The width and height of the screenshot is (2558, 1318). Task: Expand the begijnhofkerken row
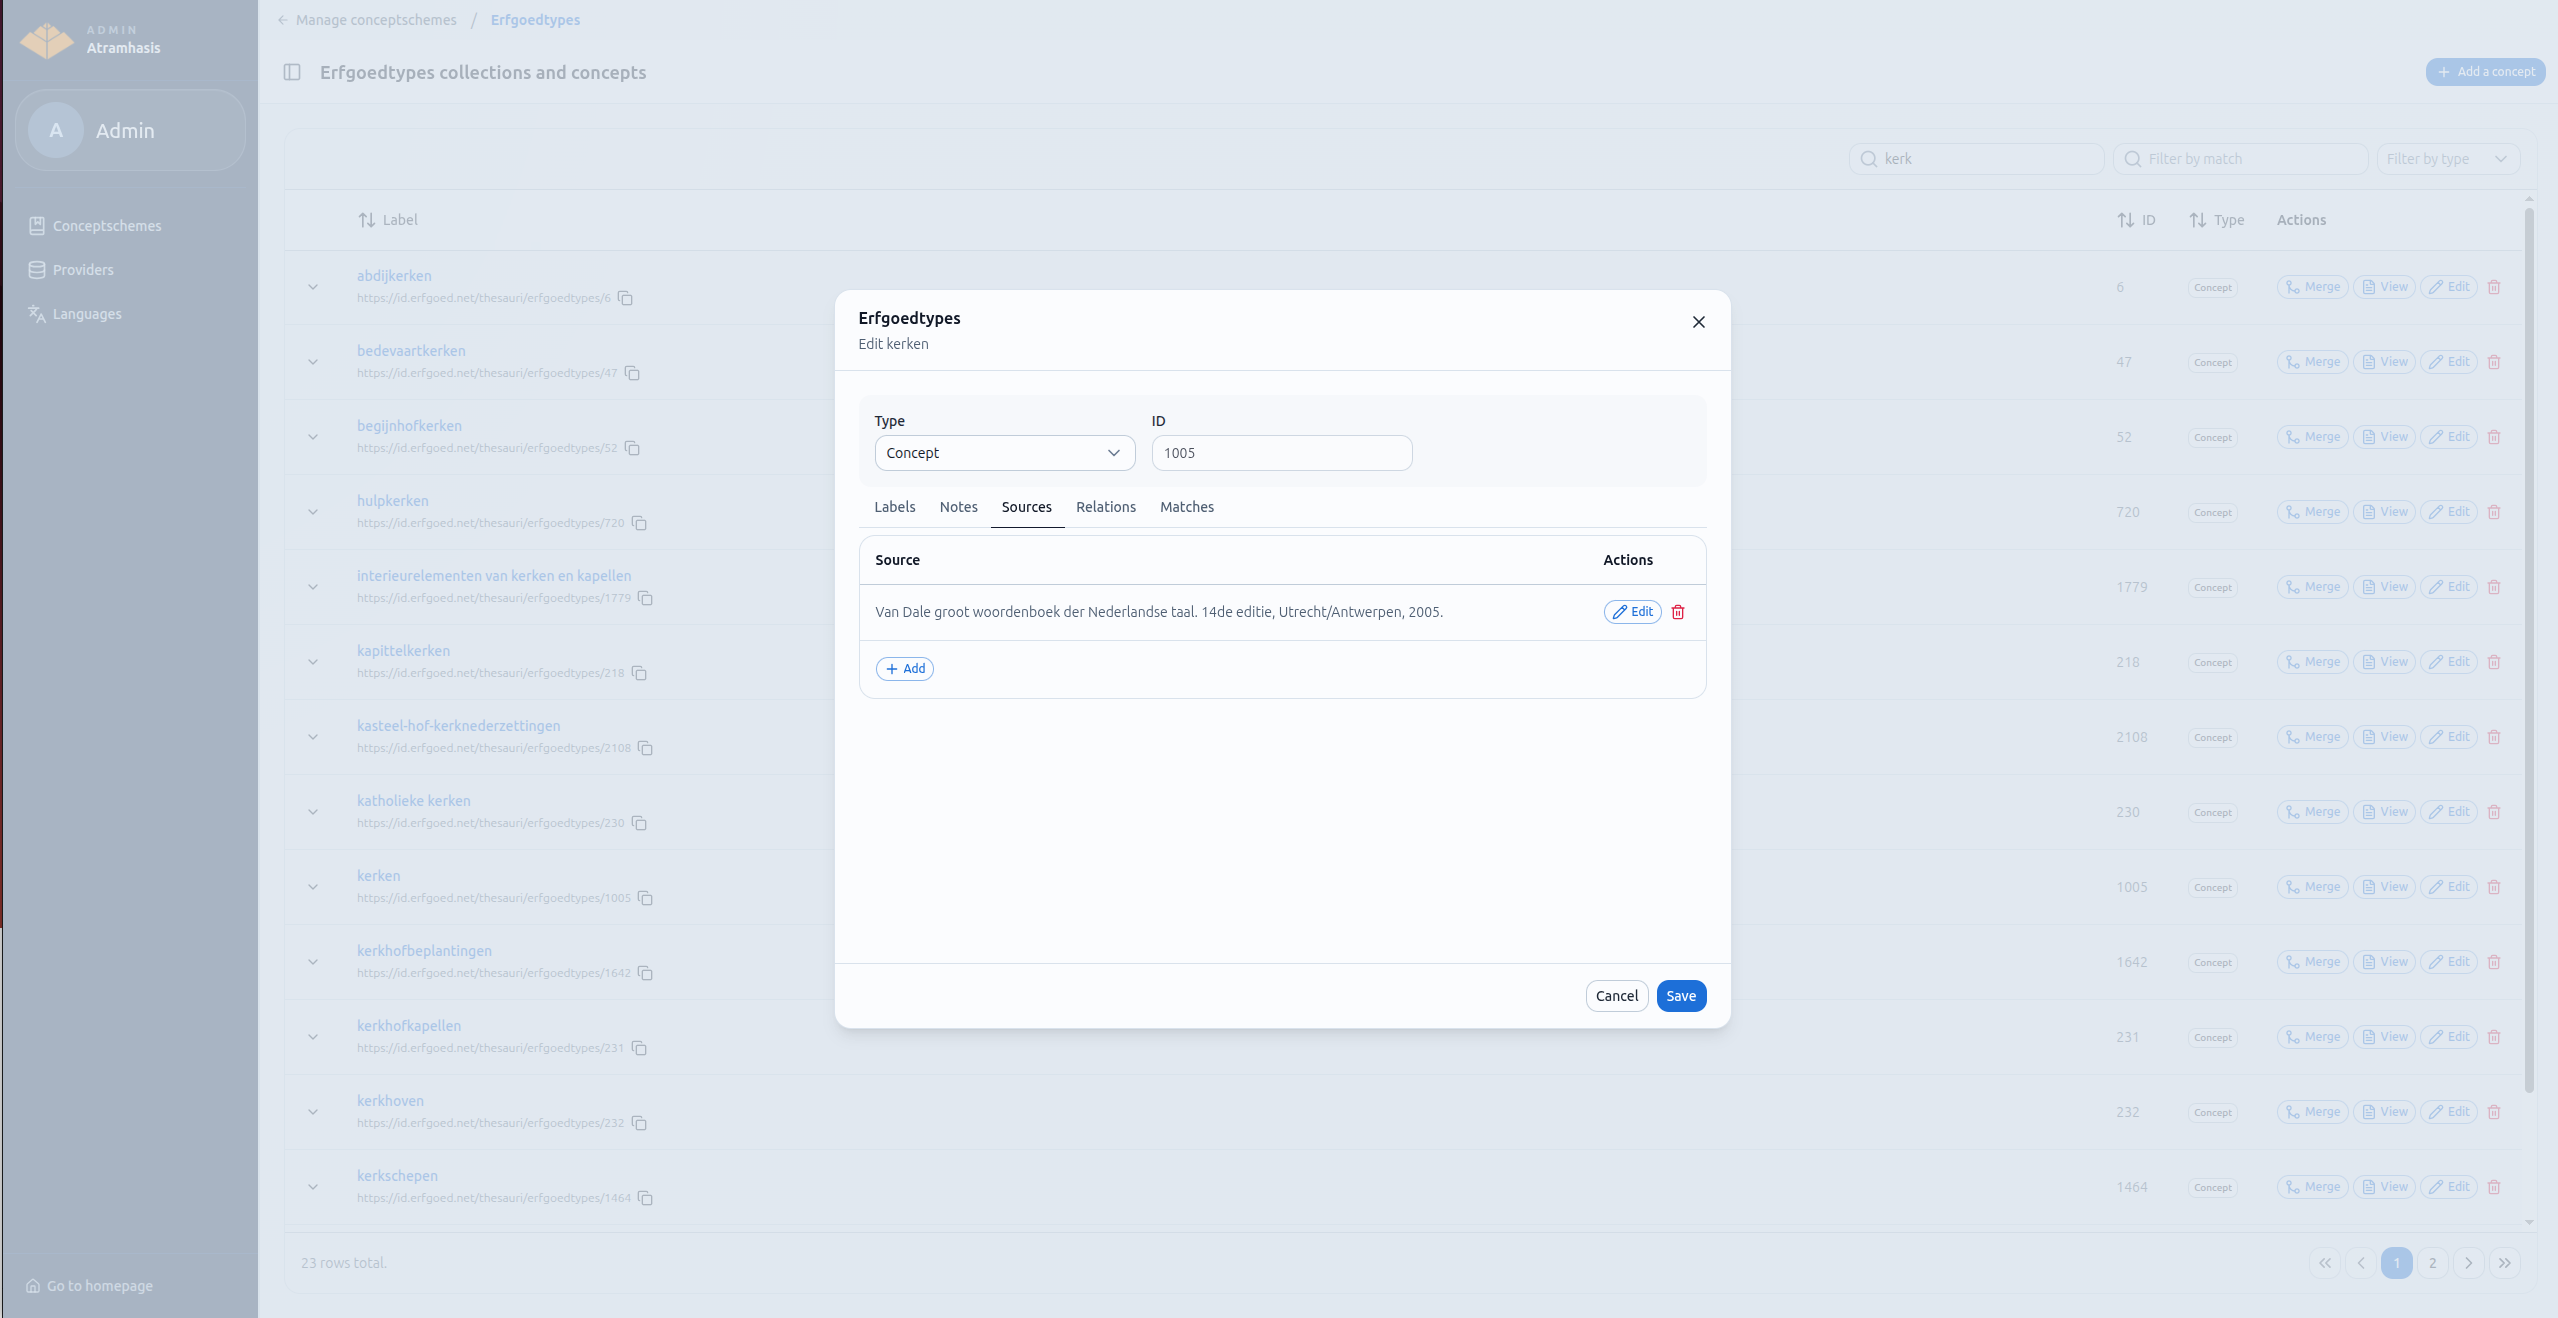313,437
